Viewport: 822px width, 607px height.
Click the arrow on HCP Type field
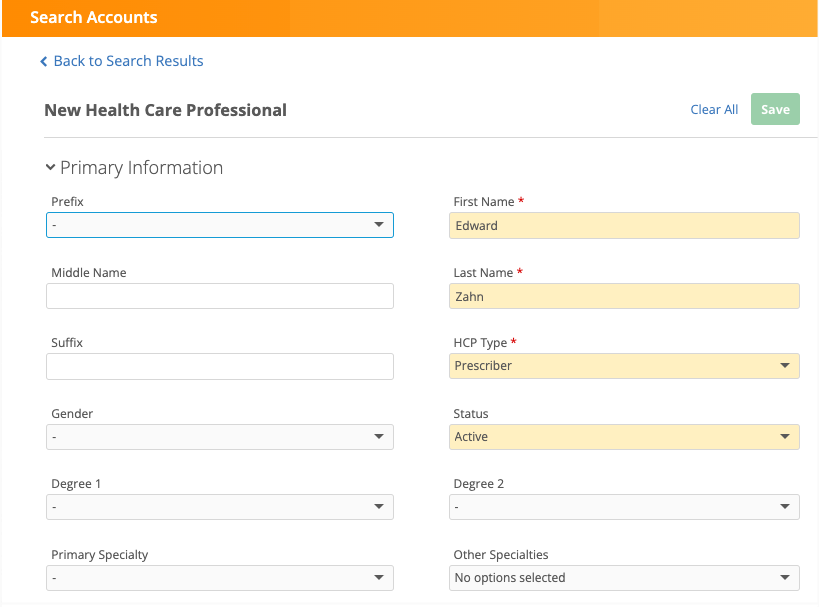click(785, 366)
